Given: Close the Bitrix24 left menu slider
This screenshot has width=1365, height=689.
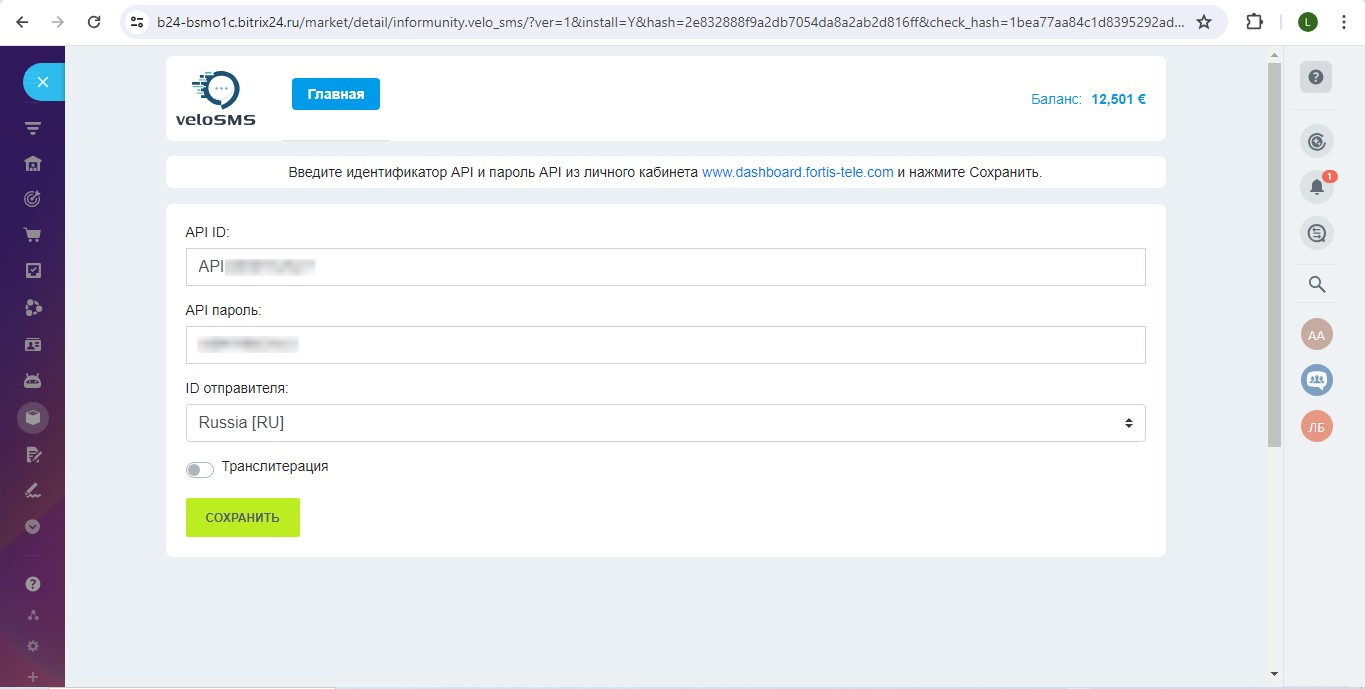Looking at the screenshot, I should click(43, 82).
